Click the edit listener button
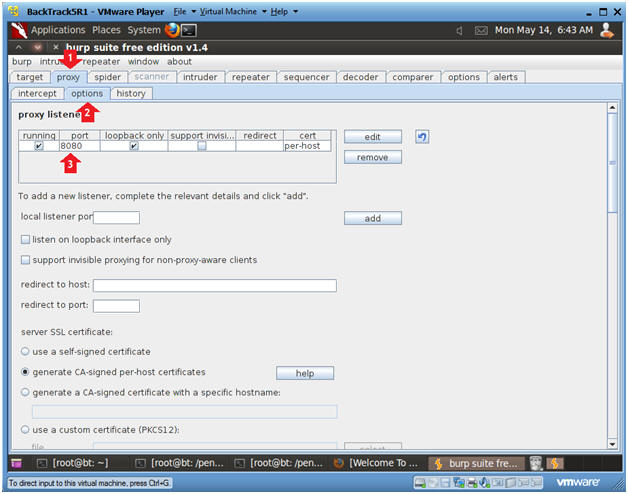The image size is (628, 494). point(372,137)
